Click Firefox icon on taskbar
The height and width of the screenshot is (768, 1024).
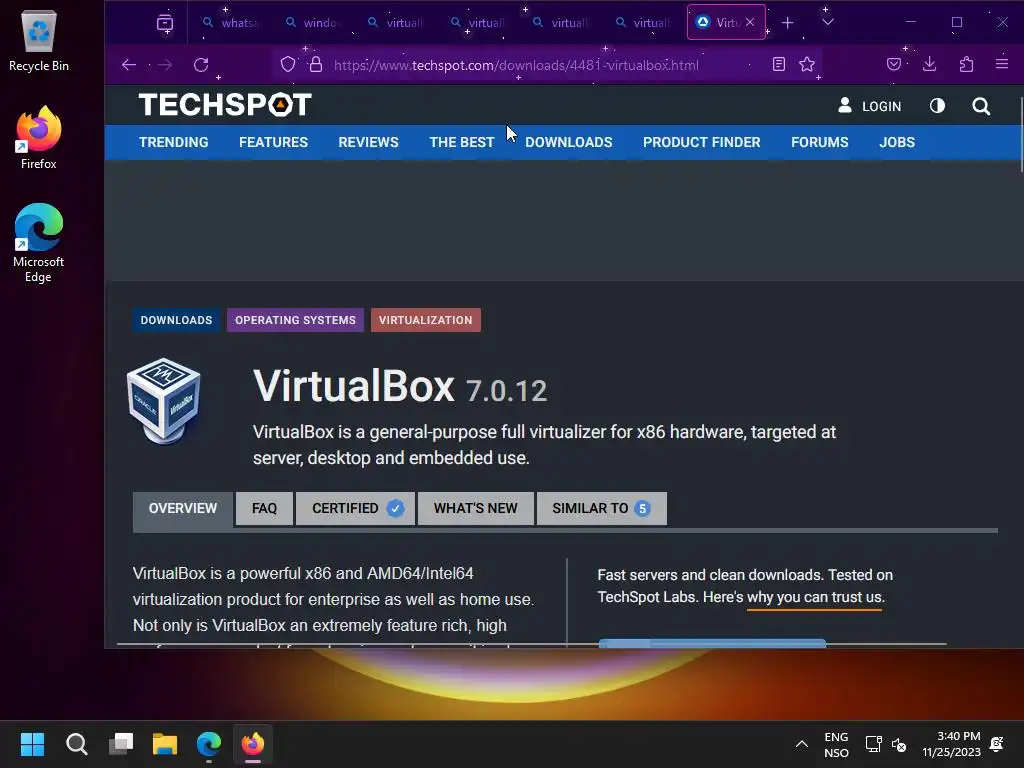click(253, 744)
